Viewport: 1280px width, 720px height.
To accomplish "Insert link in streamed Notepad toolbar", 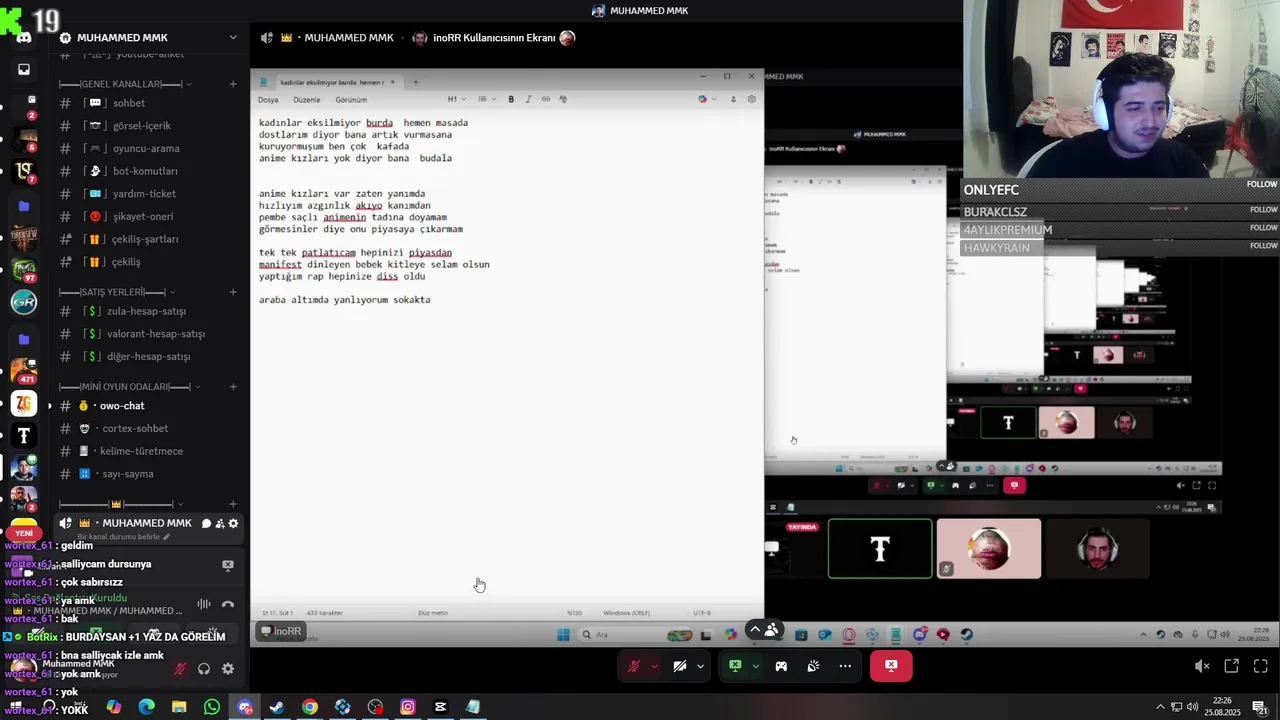I will [545, 100].
